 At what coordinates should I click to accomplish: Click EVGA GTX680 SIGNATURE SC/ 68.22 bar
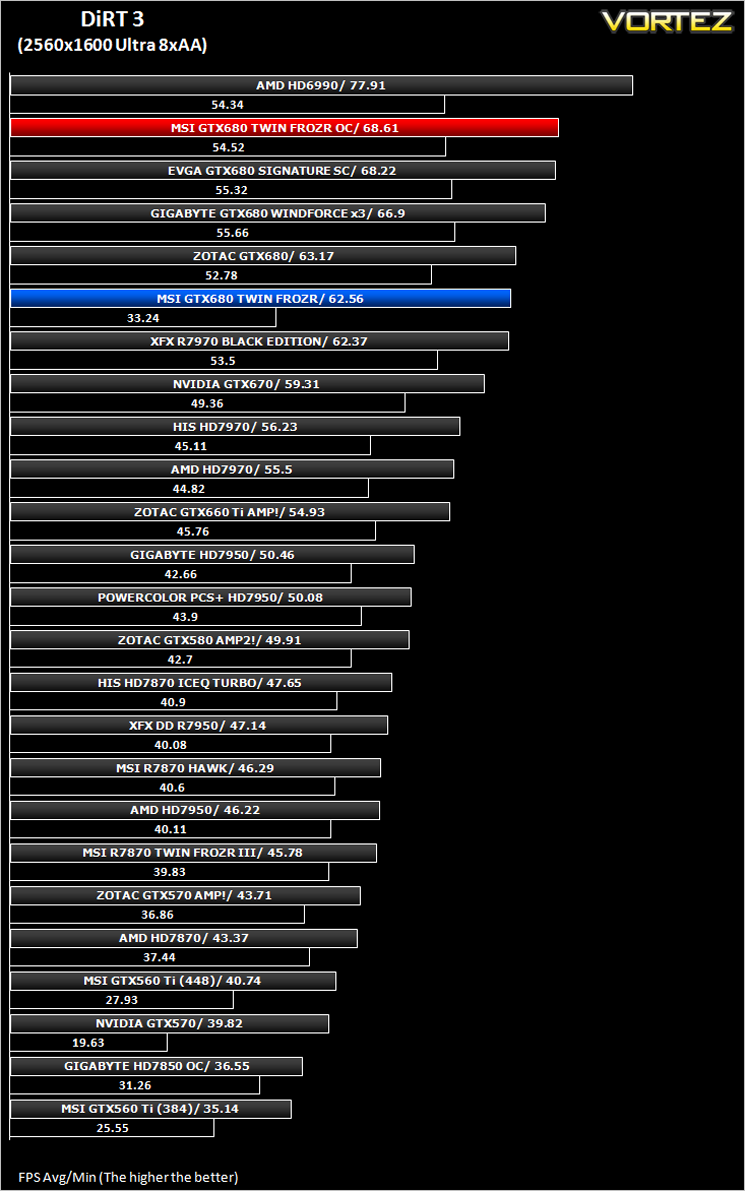pyautogui.click(x=283, y=170)
